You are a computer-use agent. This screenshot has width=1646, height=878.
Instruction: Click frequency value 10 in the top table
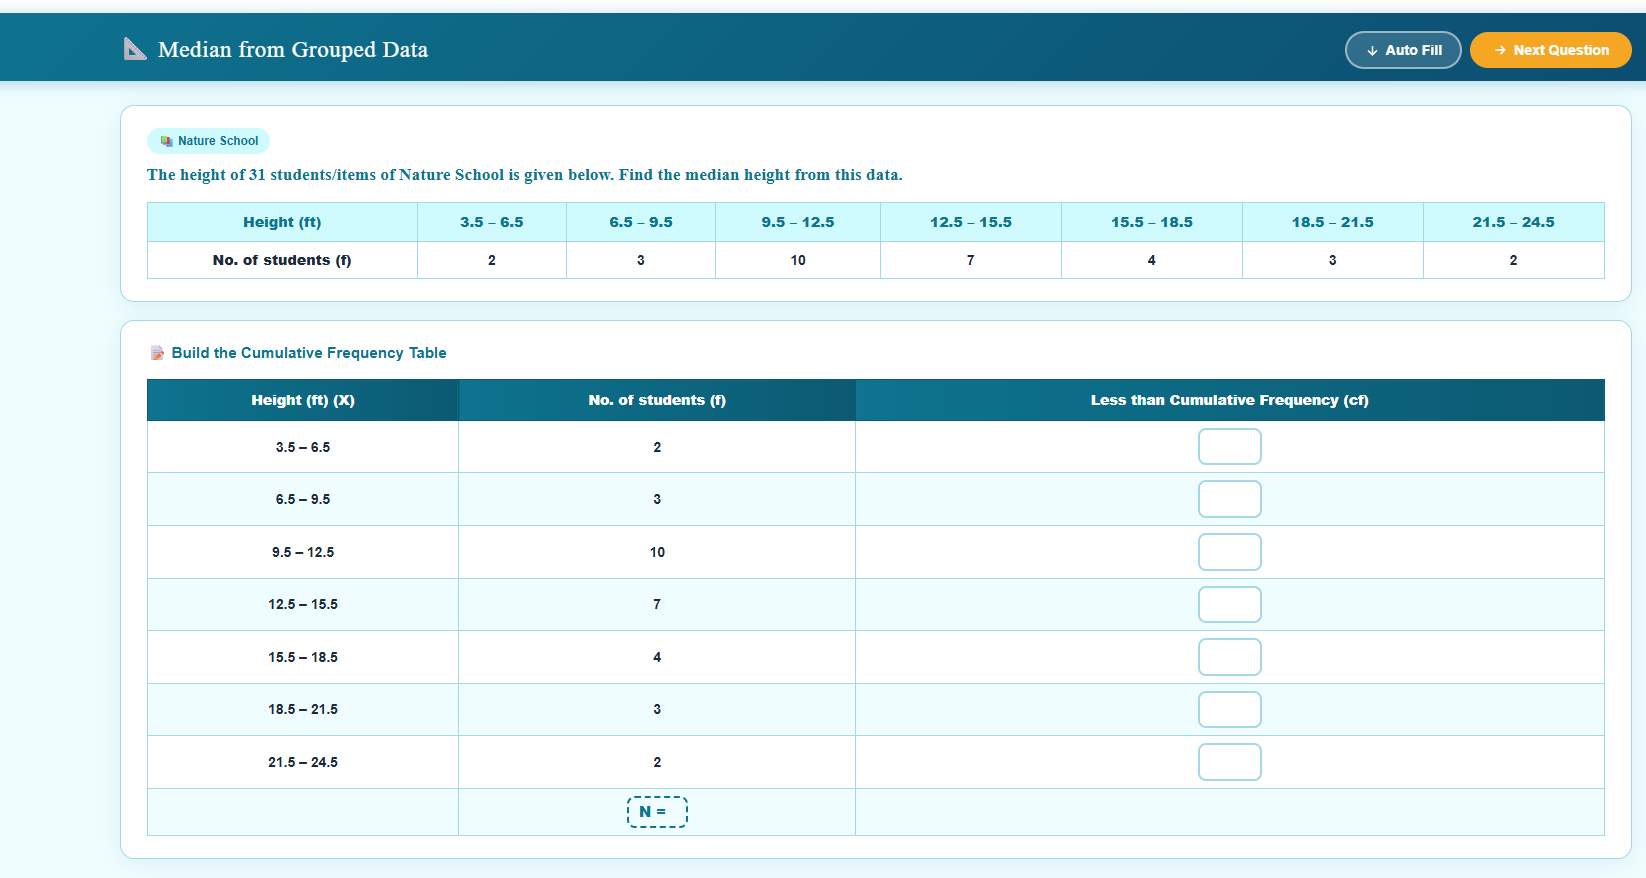coord(797,260)
